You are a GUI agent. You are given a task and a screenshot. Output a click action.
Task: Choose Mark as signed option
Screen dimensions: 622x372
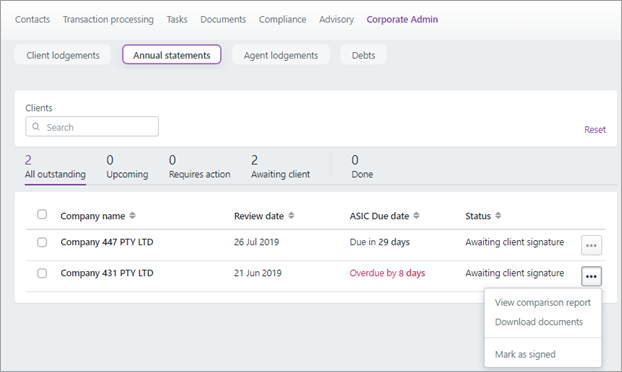(525, 355)
